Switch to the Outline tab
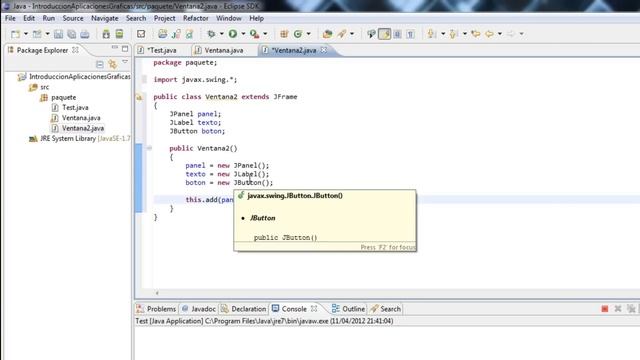The height and width of the screenshot is (360, 640). [x=349, y=309]
